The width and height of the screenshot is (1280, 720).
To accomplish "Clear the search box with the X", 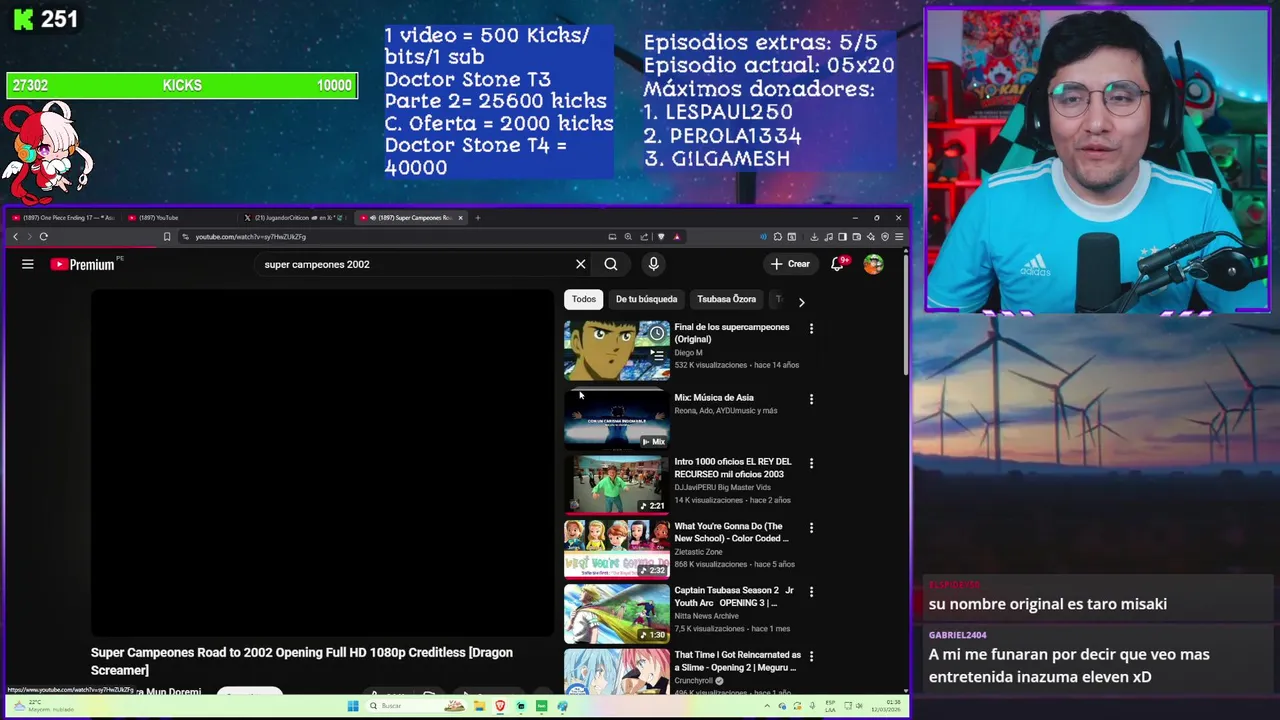I will click(x=580, y=264).
